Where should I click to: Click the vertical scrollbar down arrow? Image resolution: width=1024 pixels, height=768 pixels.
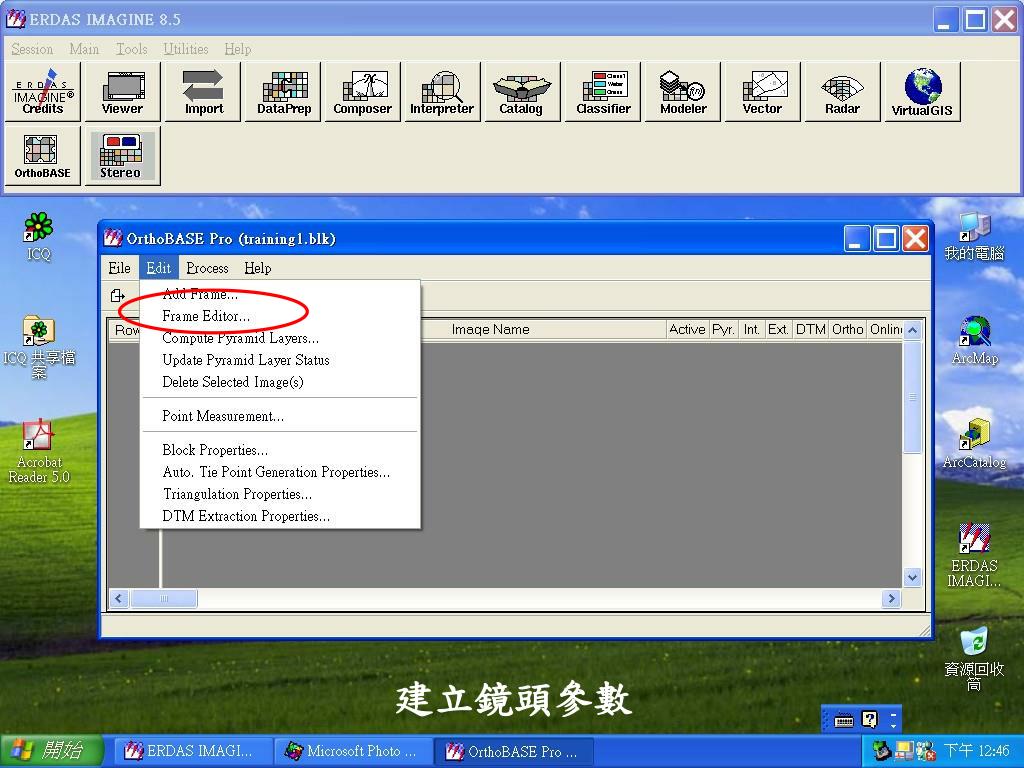pyautogui.click(x=912, y=577)
